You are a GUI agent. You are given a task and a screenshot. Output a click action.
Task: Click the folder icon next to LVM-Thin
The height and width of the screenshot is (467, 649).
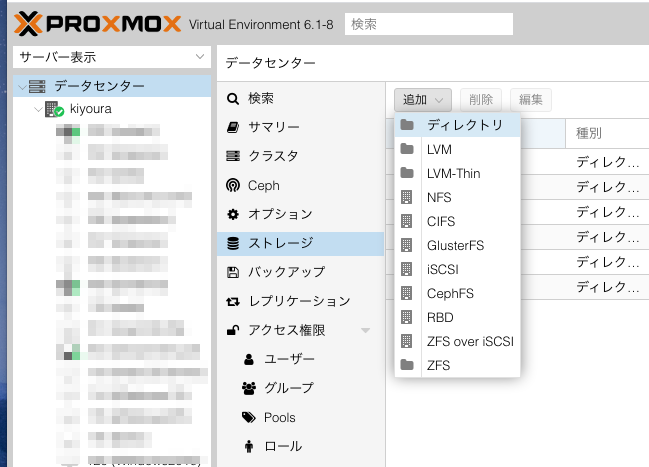point(407,173)
